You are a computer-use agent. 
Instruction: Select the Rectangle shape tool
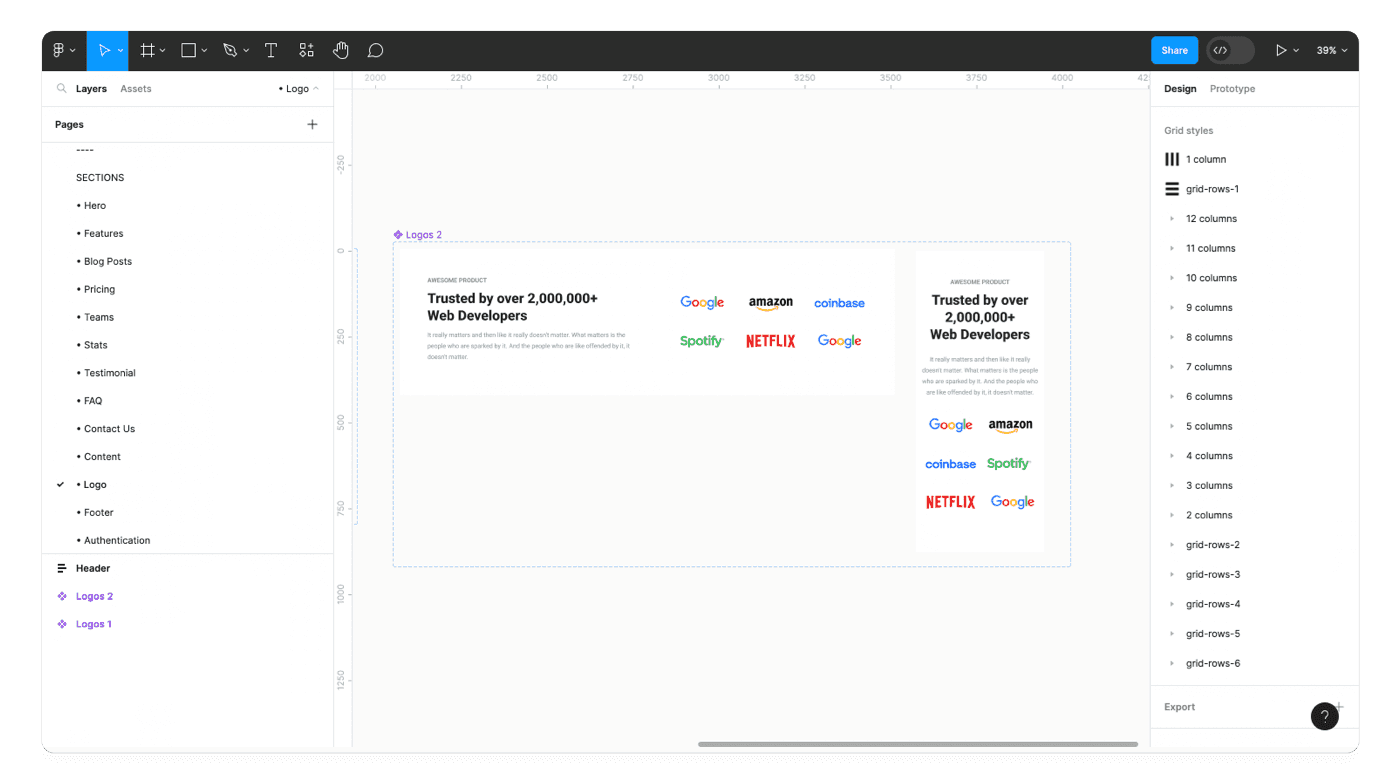pyautogui.click(x=188, y=50)
